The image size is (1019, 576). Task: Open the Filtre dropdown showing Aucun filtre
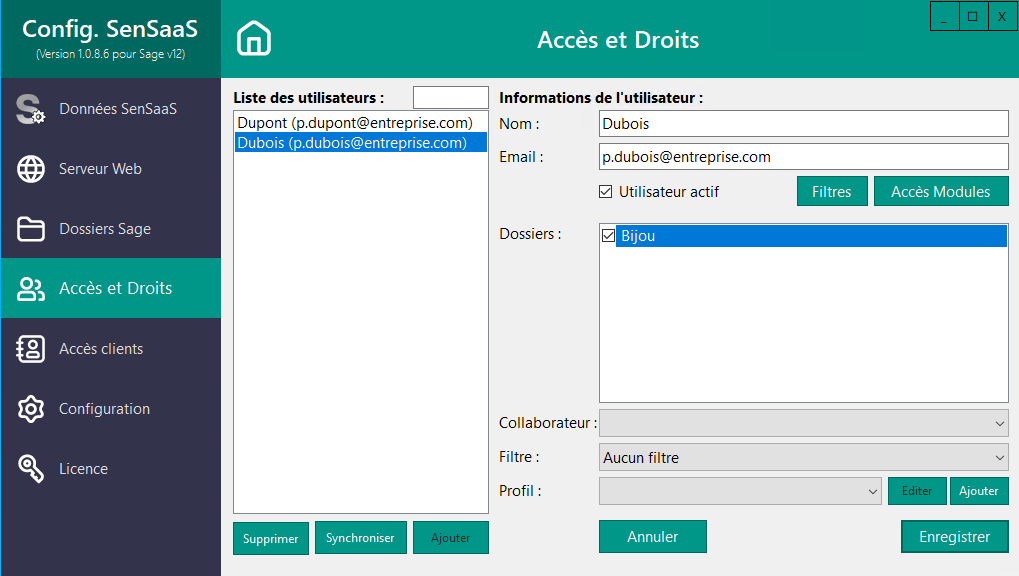[x=803, y=457]
